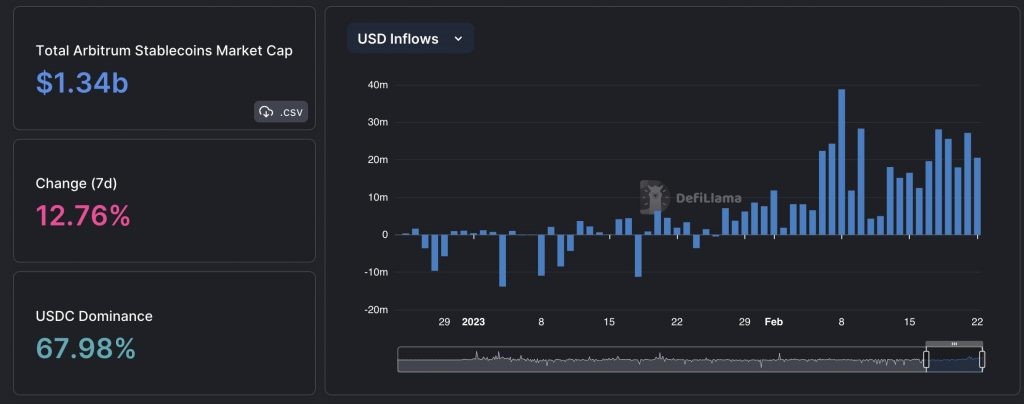Click the left range slider handle
The image size is (1024, 404).
click(925, 359)
